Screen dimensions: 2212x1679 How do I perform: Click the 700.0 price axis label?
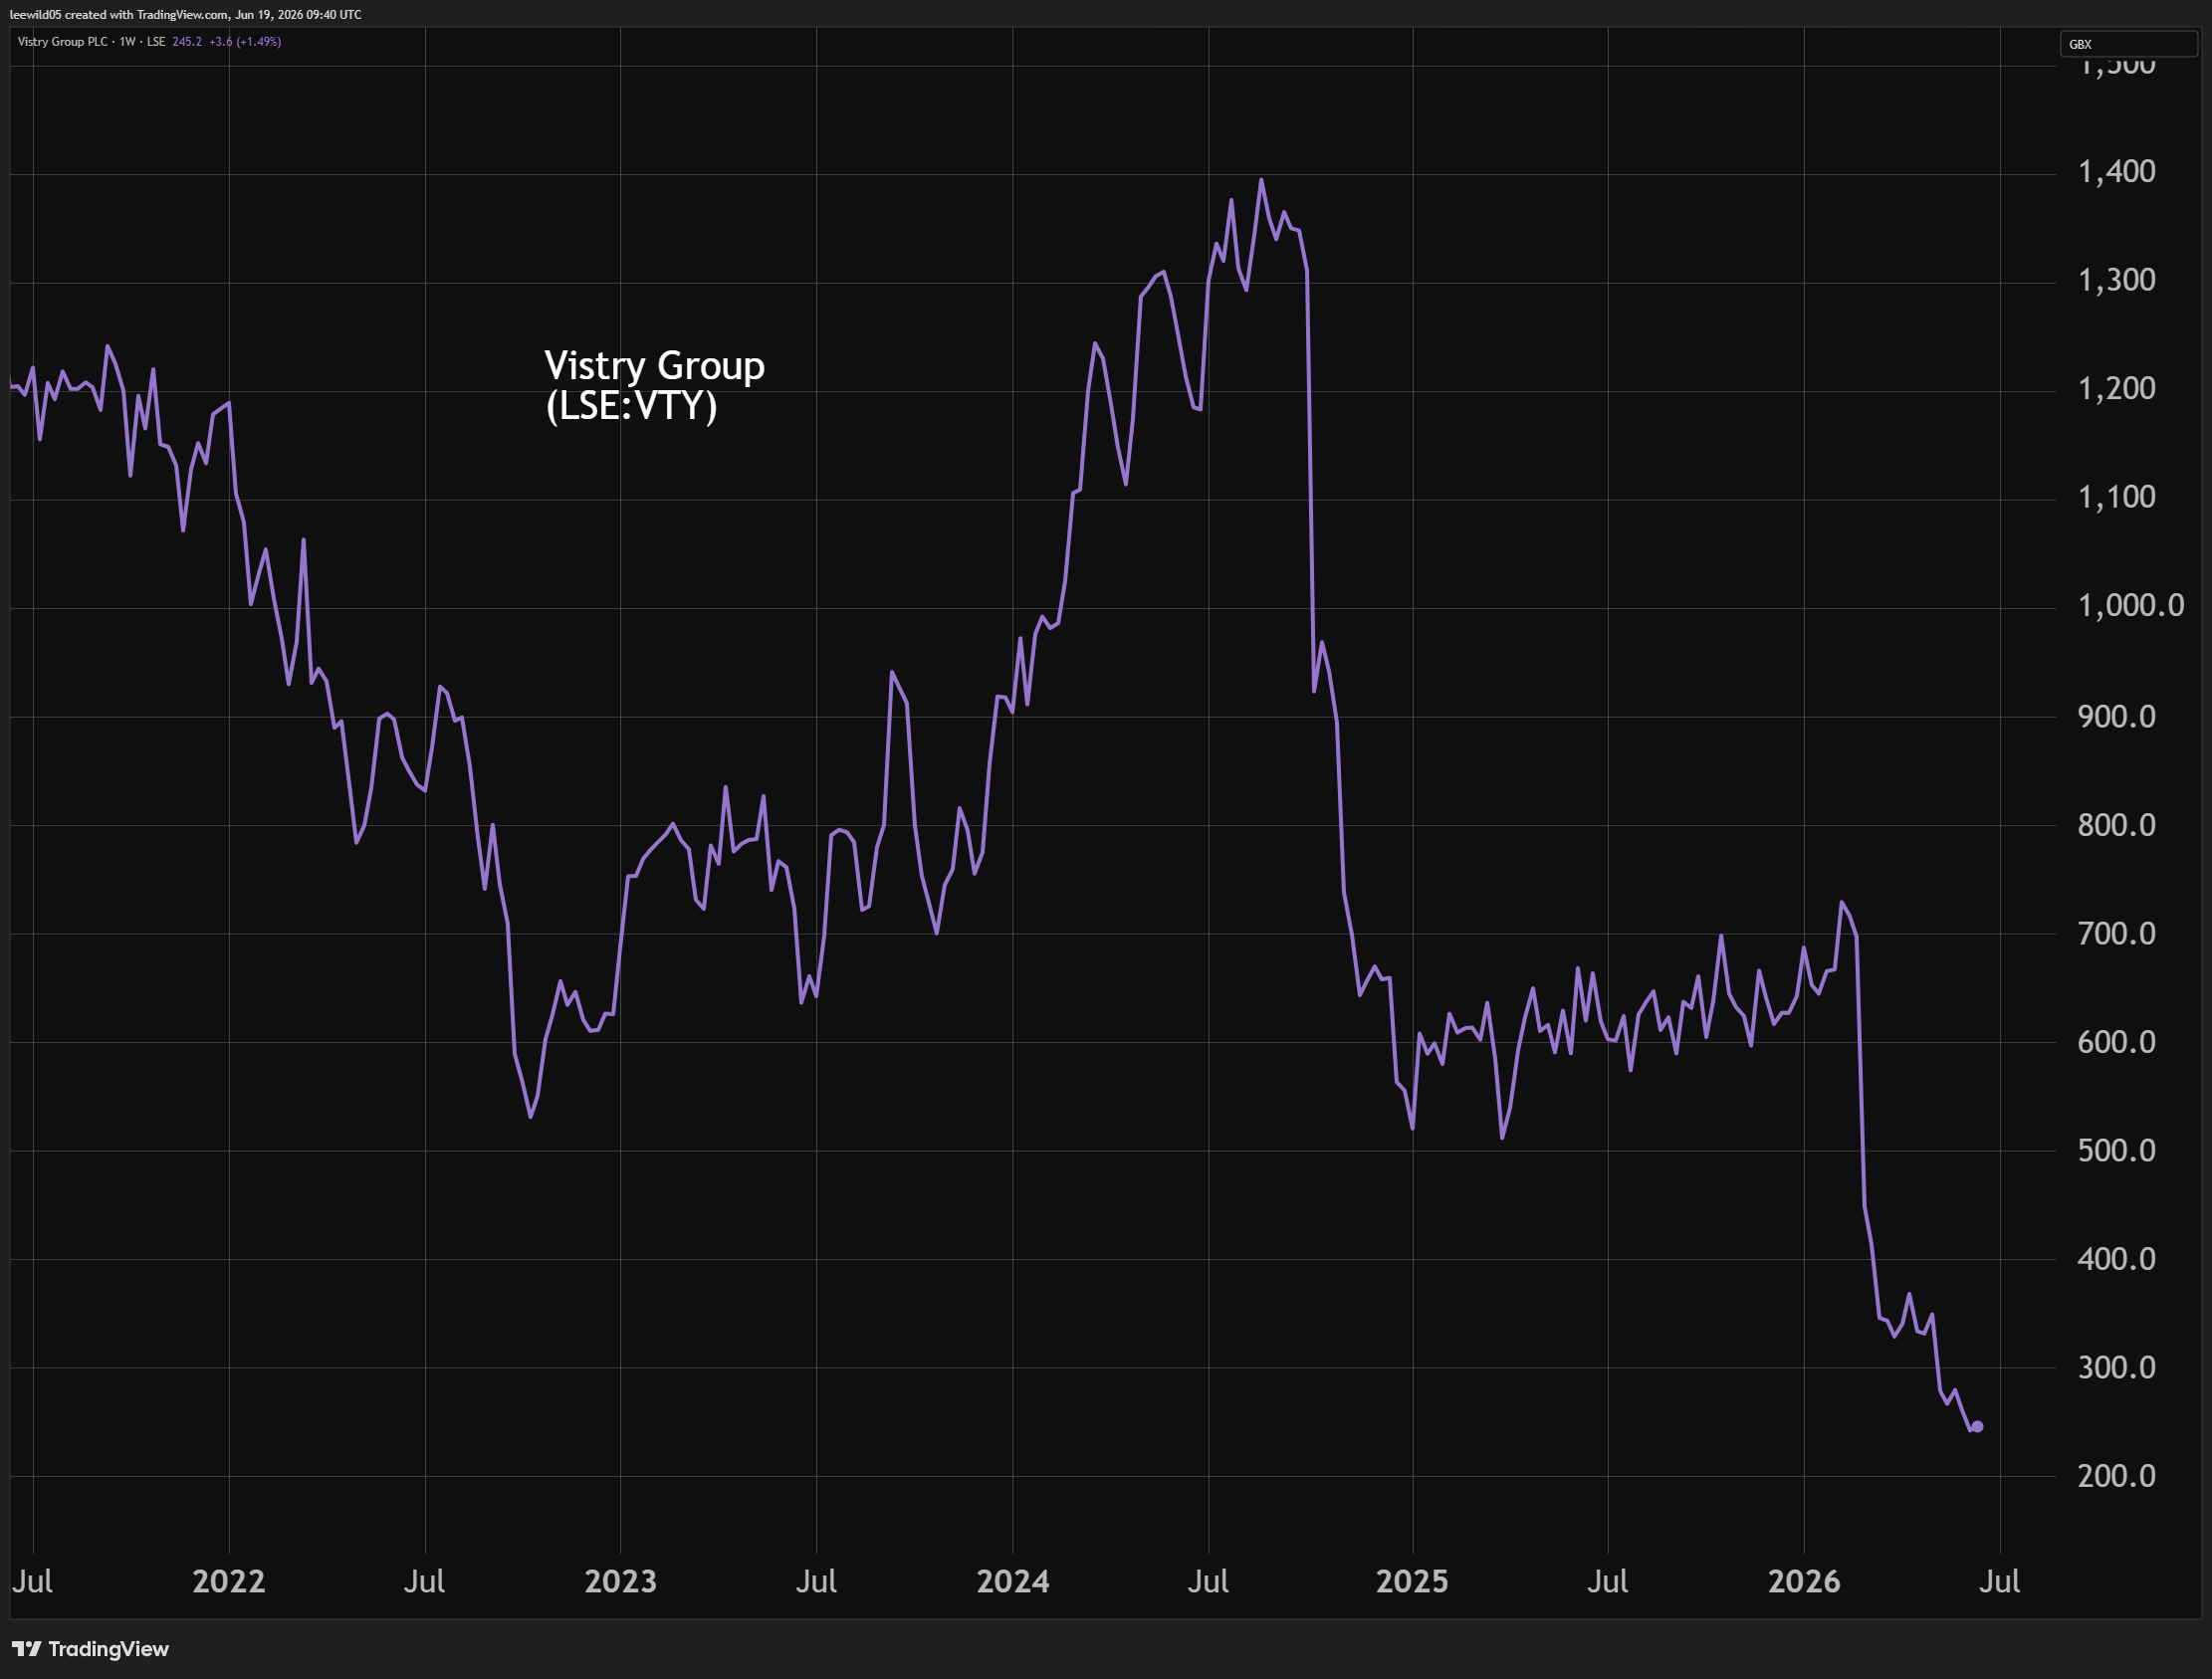click(x=2116, y=933)
